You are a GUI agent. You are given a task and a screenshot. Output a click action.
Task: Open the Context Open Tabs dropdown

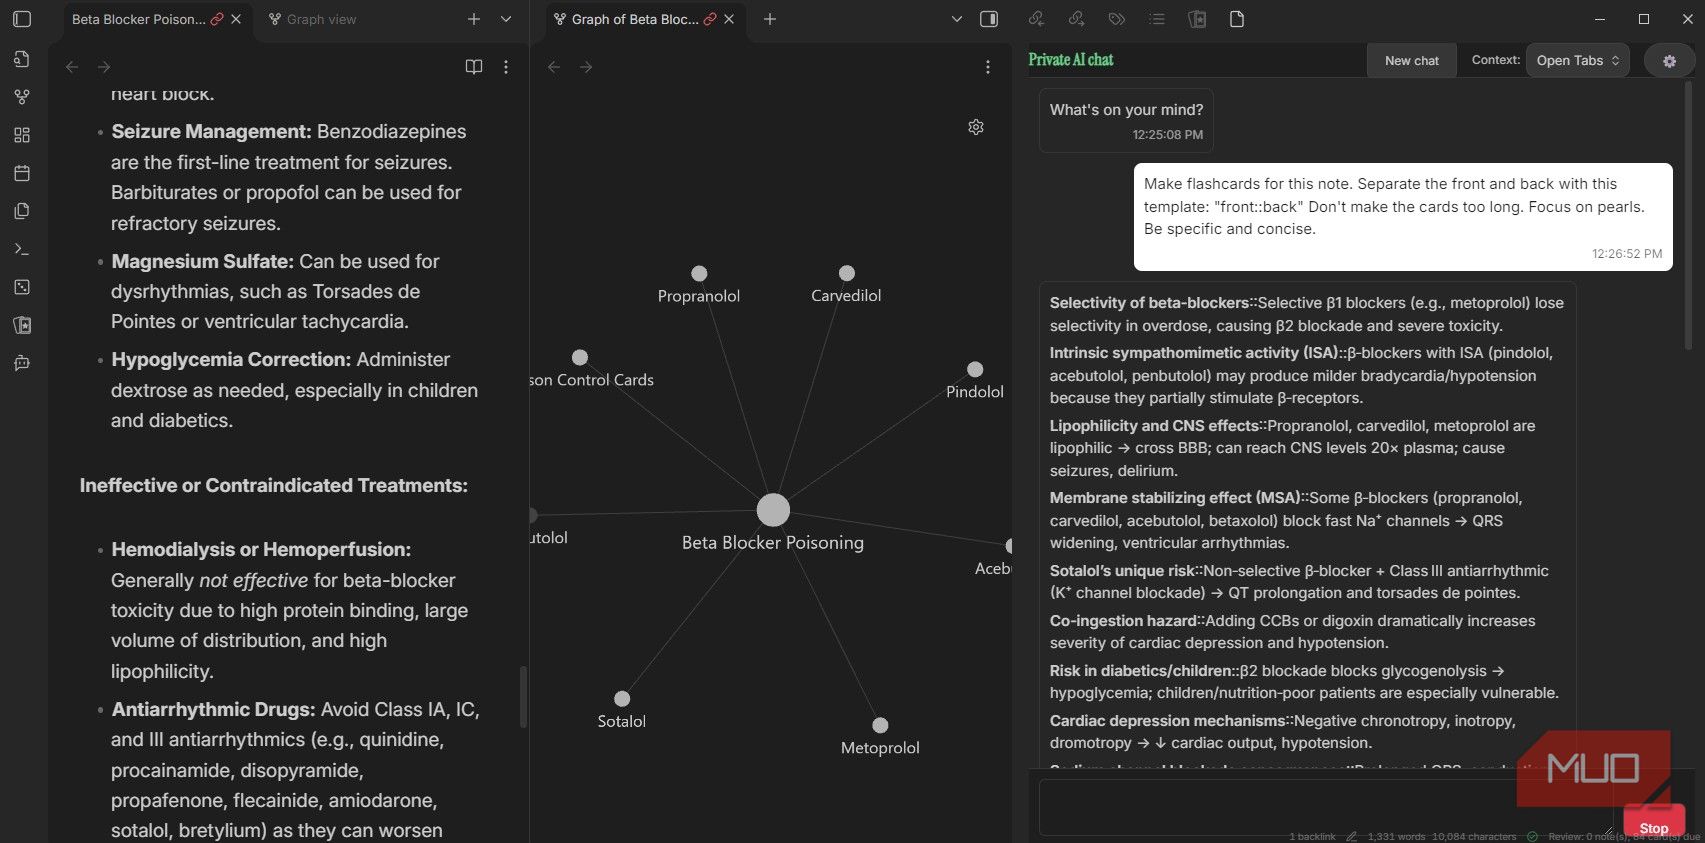(x=1578, y=60)
